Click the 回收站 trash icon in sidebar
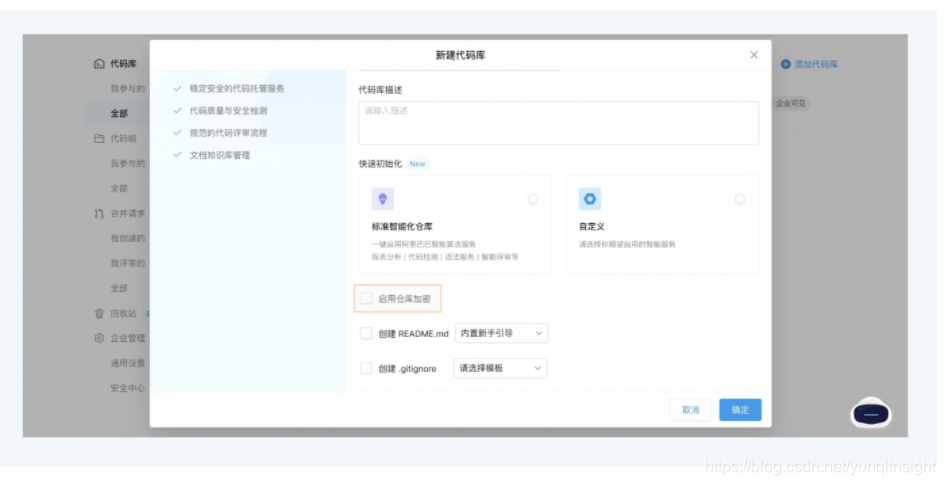This screenshot has height=485, width=946. (x=99, y=313)
